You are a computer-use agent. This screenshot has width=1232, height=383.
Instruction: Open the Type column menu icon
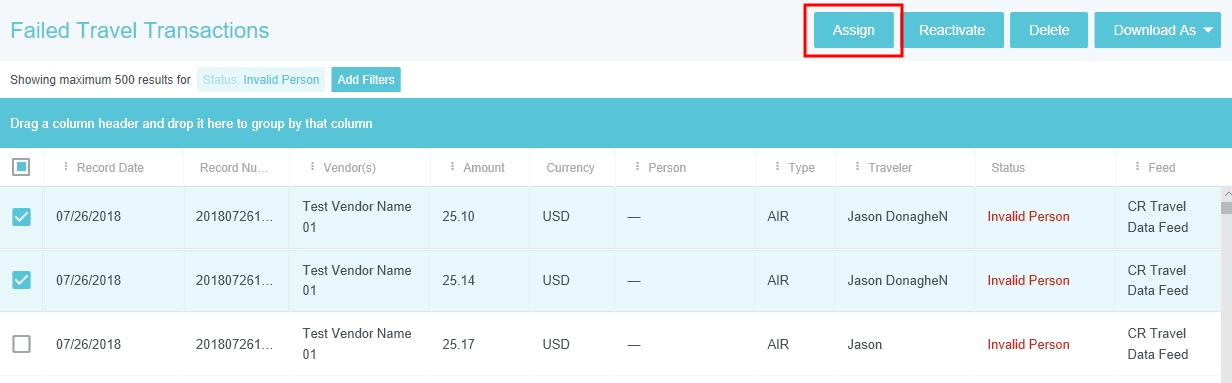(x=778, y=167)
